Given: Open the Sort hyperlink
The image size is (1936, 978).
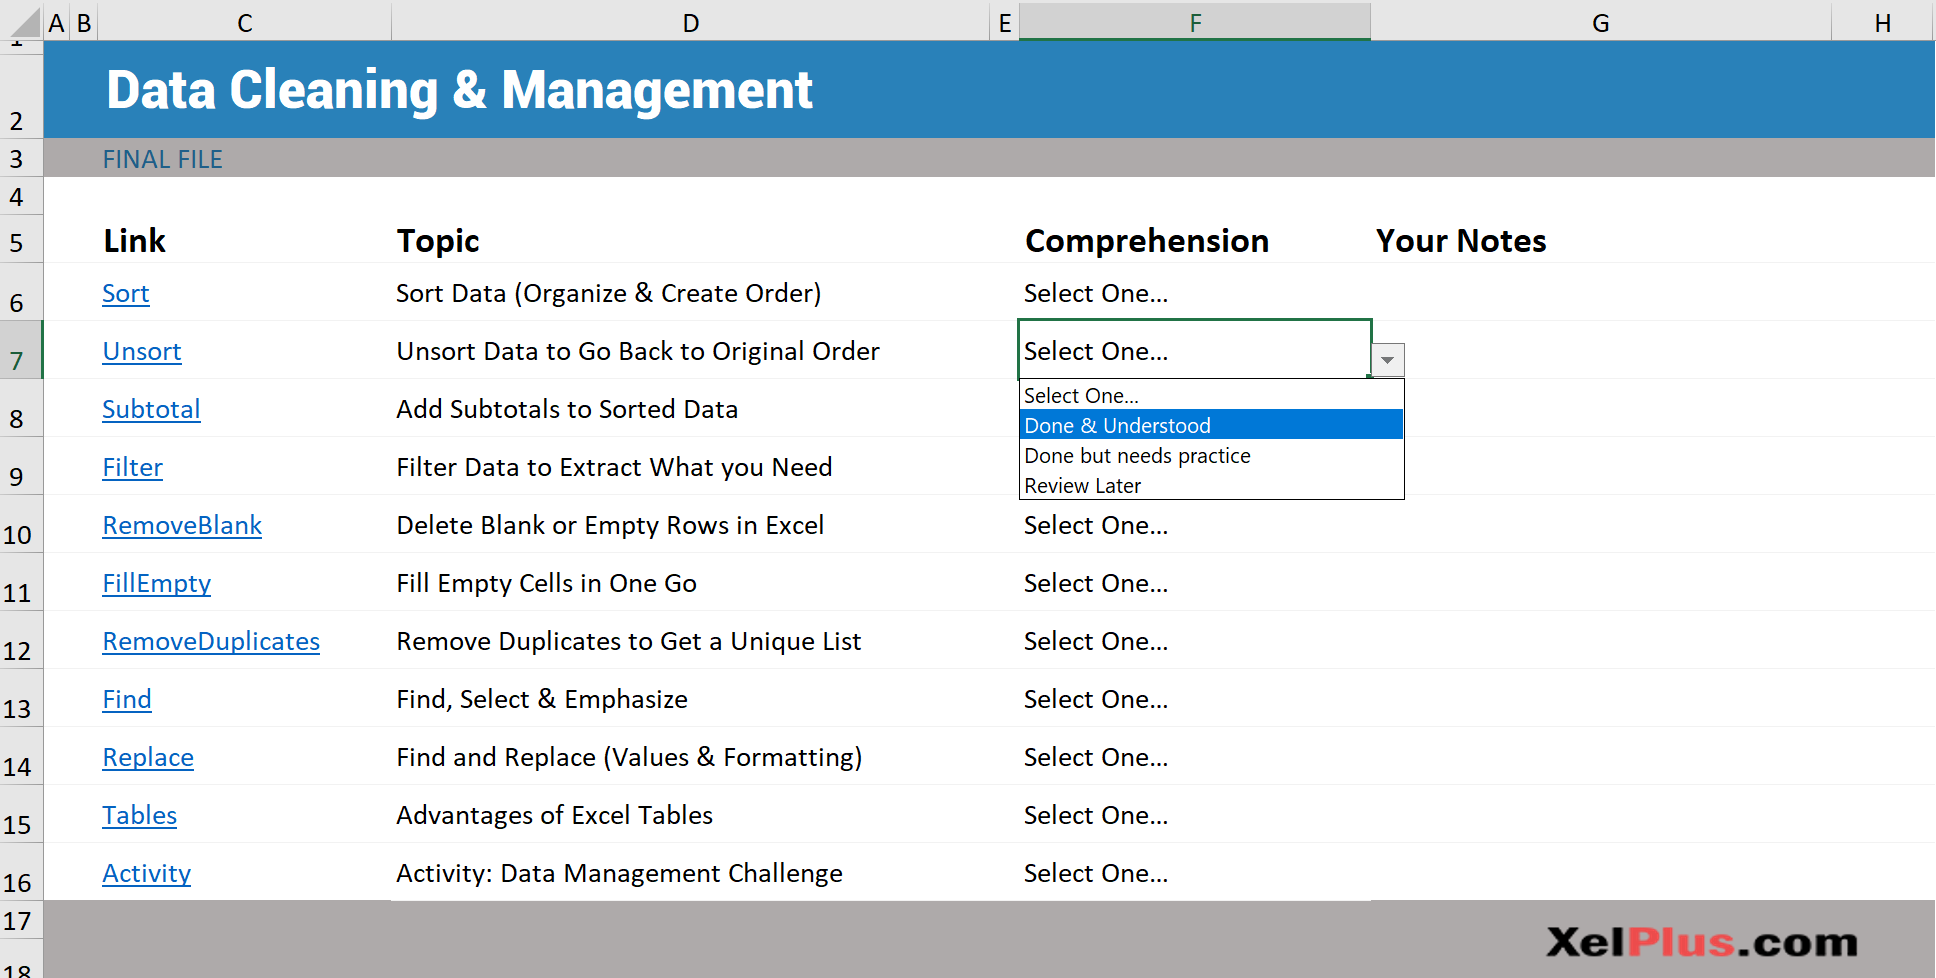Looking at the screenshot, I should tap(126, 293).
